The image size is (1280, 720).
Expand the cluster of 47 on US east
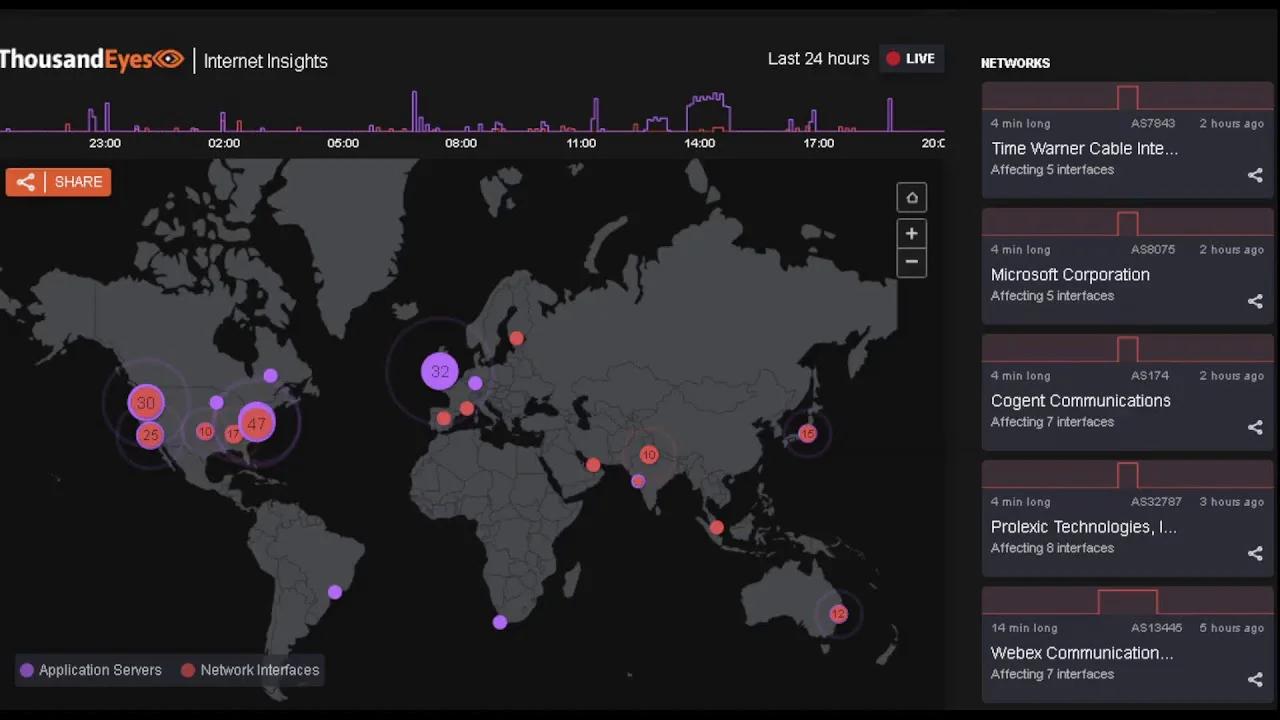pyautogui.click(x=257, y=423)
